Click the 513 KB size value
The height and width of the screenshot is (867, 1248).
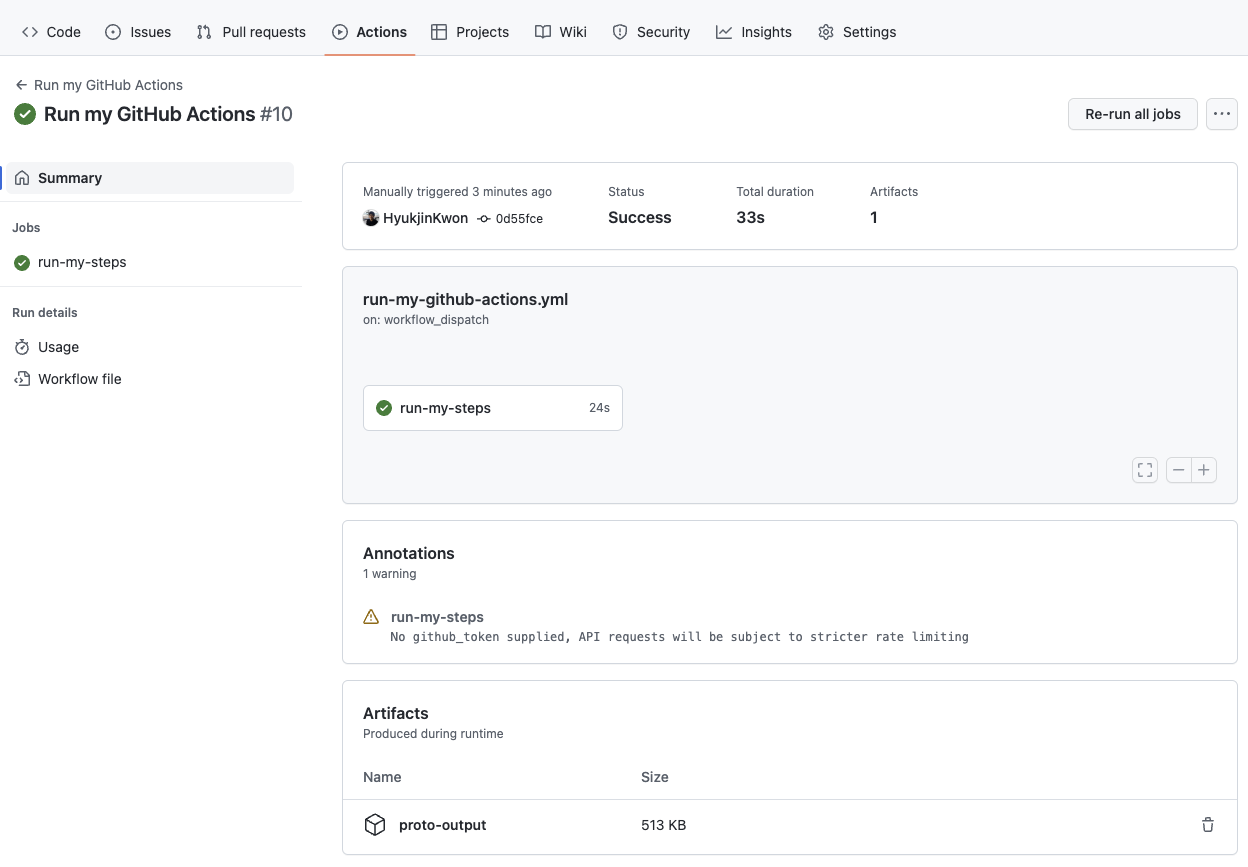[x=663, y=825]
